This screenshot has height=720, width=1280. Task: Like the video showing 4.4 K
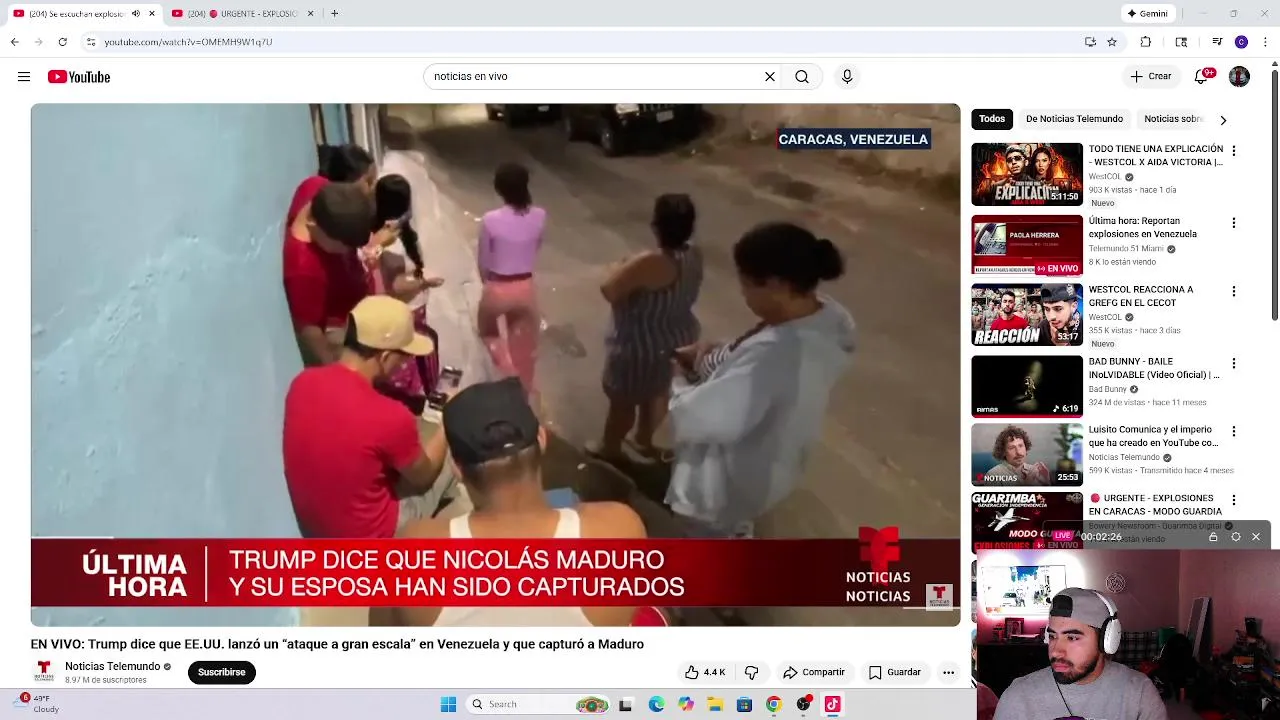705,672
